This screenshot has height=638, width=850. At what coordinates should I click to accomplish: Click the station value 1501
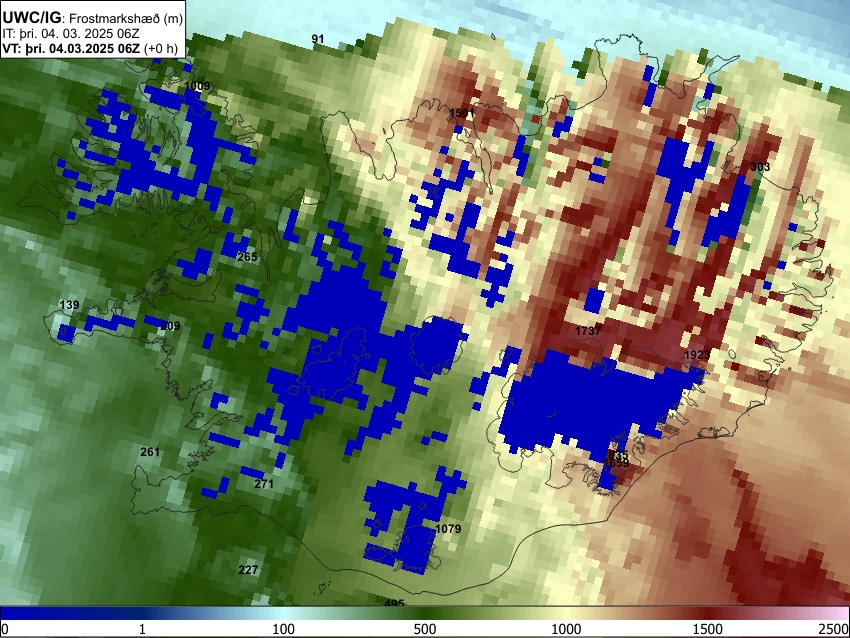point(462,113)
